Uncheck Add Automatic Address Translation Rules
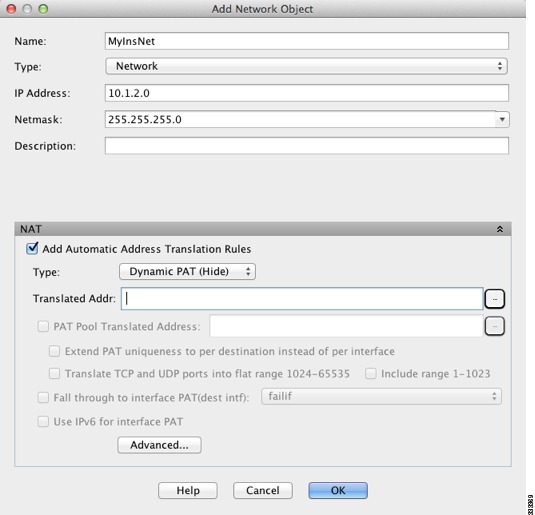The height and width of the screenshot is (515, 535). pos(32,248)
